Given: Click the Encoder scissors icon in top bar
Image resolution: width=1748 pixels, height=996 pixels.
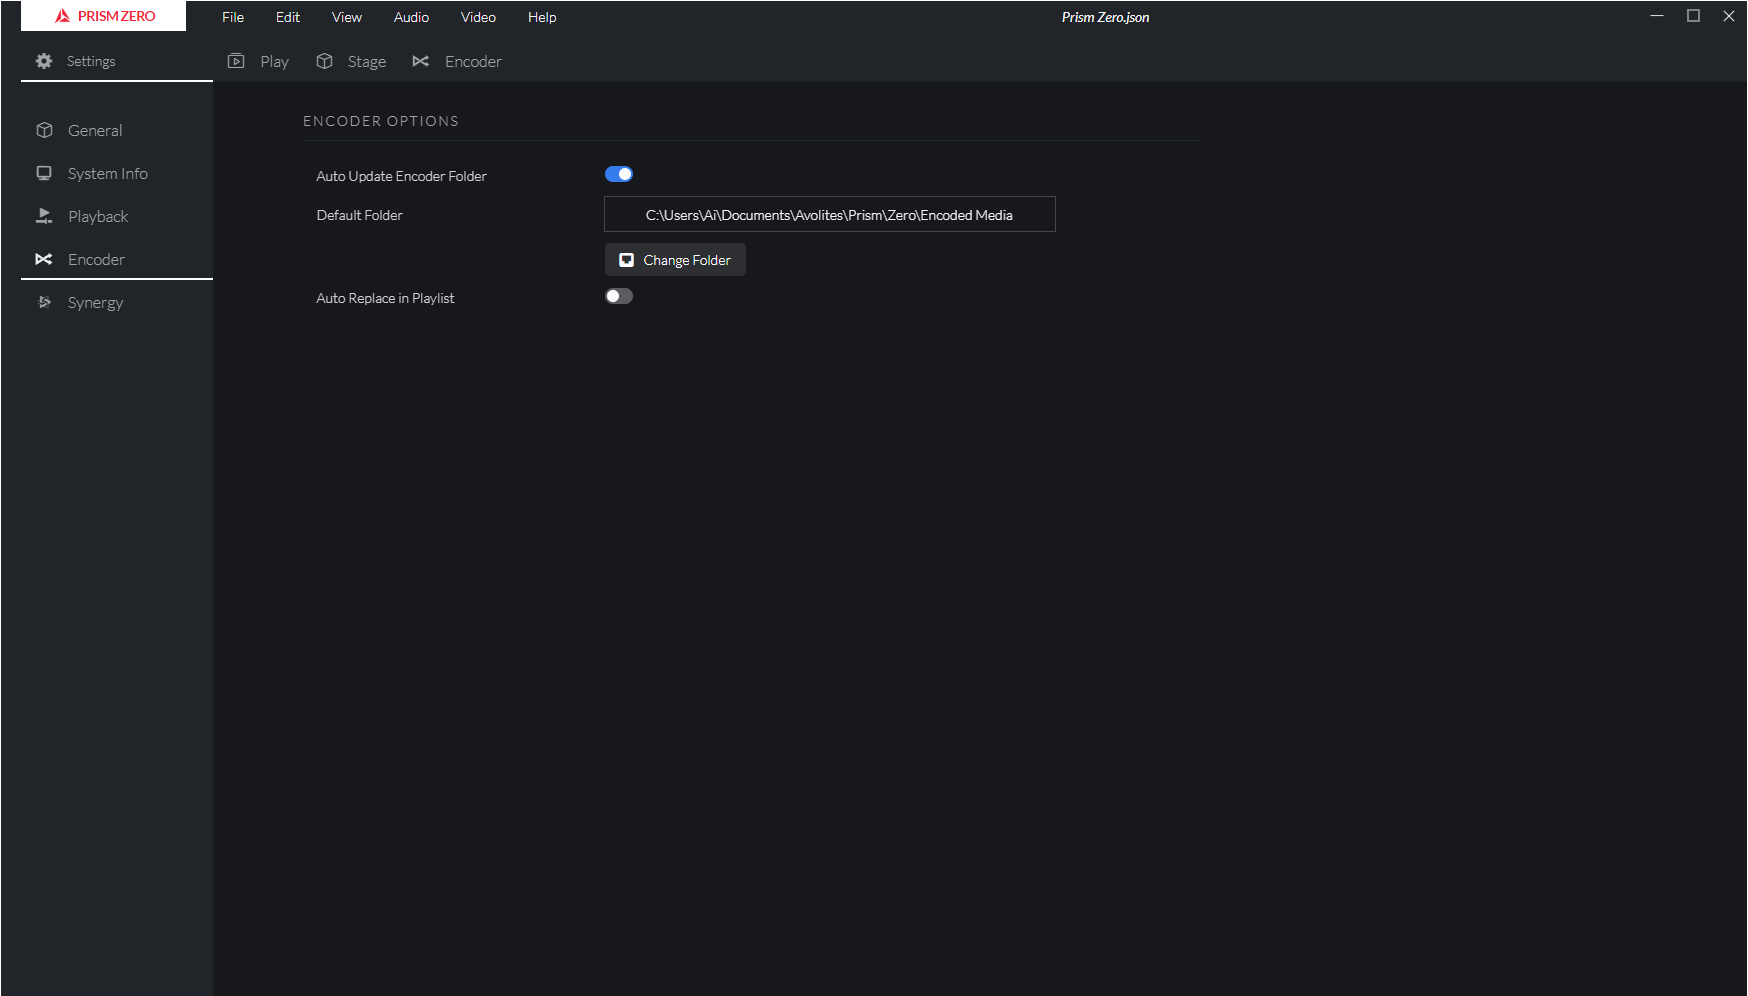Looking at the screenshot, I should [421, 61].
